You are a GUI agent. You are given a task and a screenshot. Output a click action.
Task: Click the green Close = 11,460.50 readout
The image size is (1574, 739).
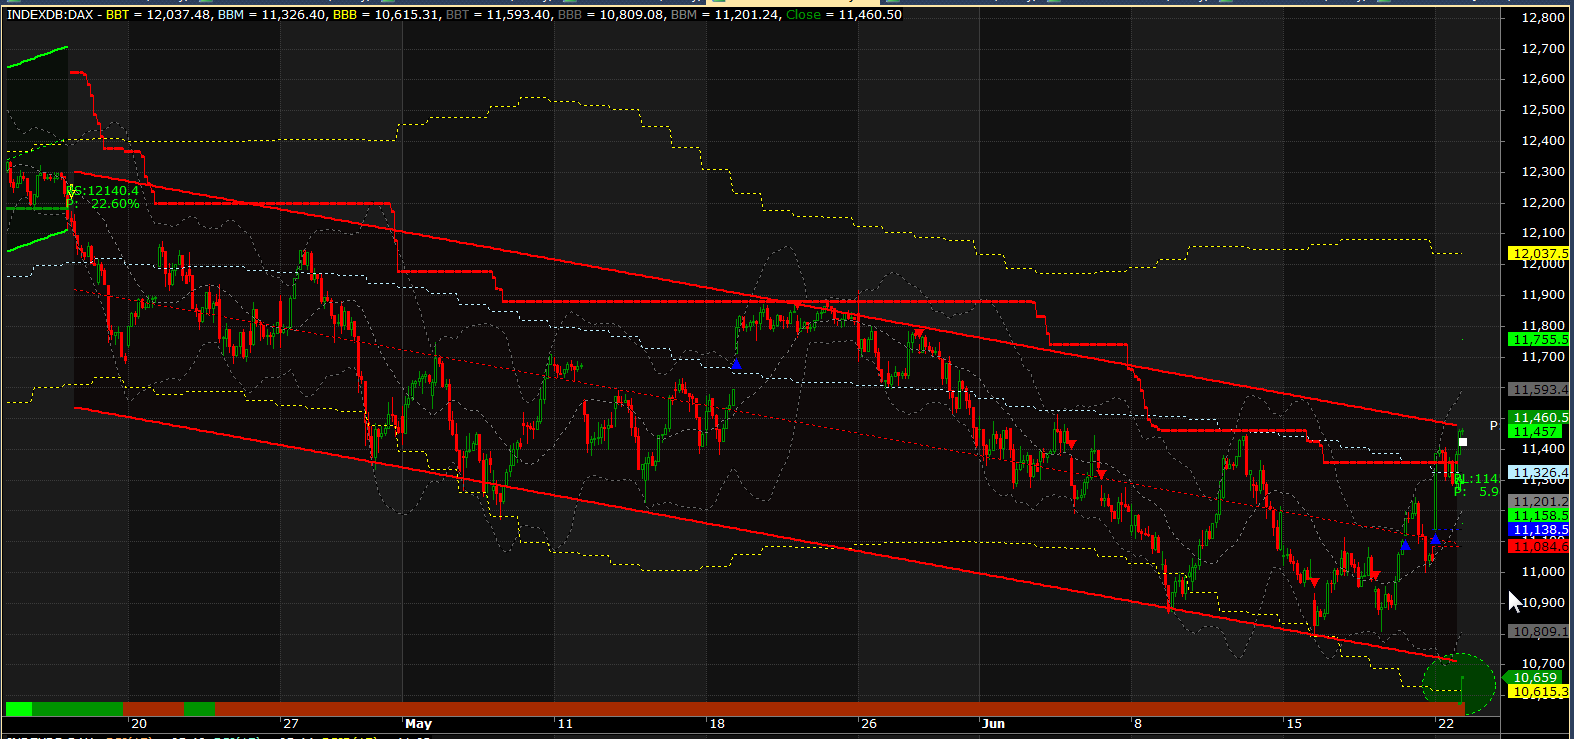point(843,15)
